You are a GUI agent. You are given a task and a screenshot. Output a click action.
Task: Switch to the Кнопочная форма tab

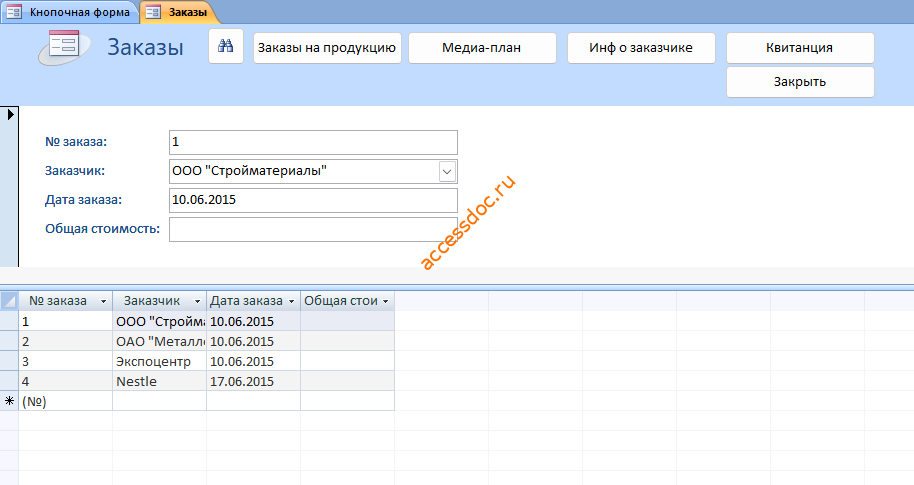70,12
